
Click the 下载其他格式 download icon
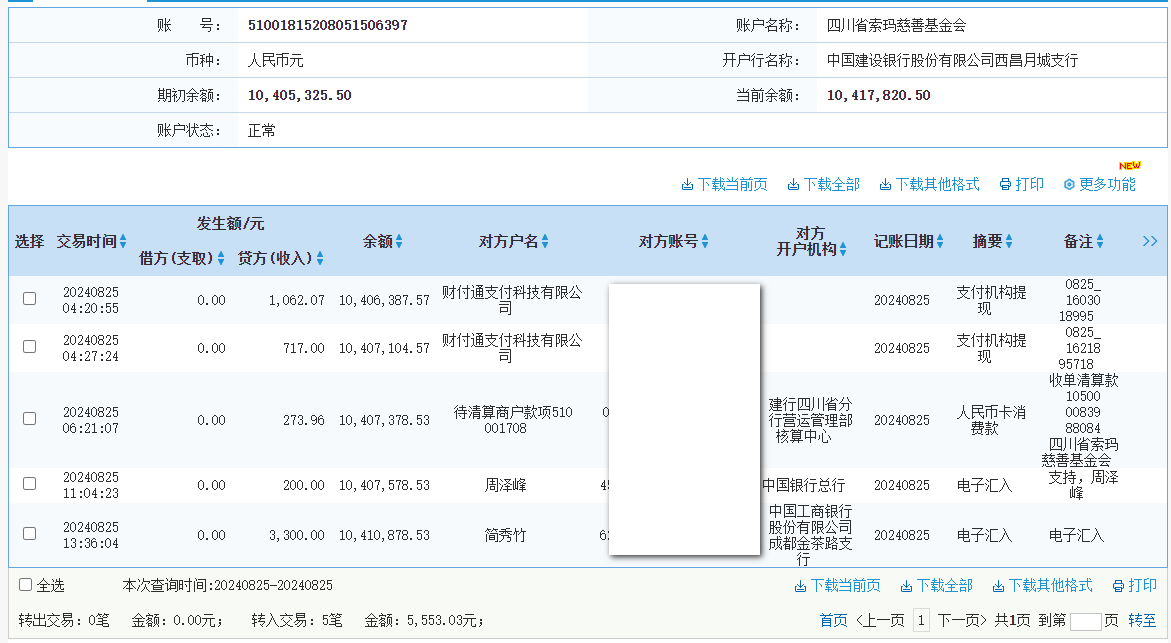884,184
